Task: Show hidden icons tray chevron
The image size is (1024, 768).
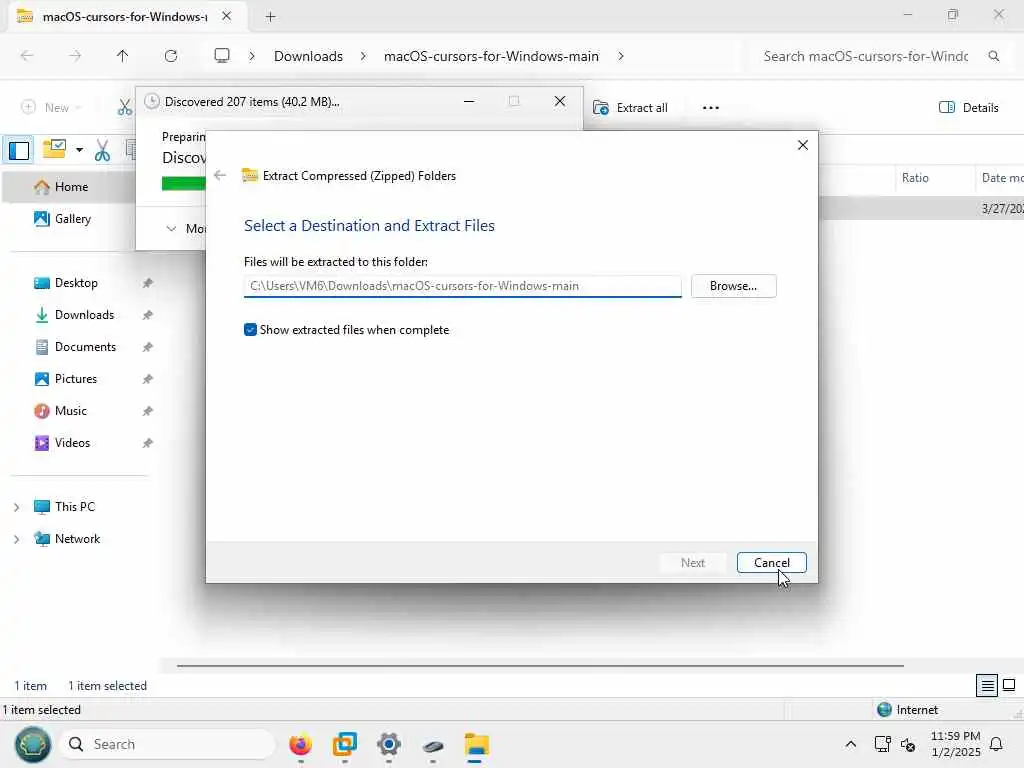Action: pos(850,744)
